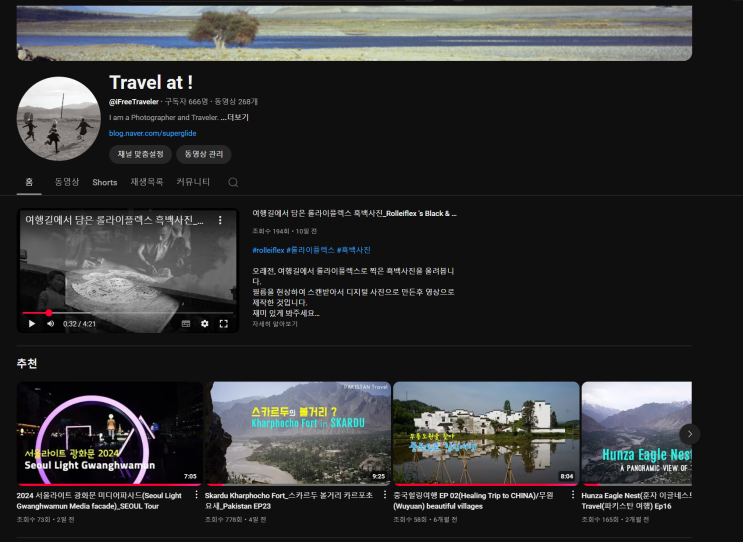
Task: Open options menu for Wuyuan healing trip video
Action: click(573, 495)
